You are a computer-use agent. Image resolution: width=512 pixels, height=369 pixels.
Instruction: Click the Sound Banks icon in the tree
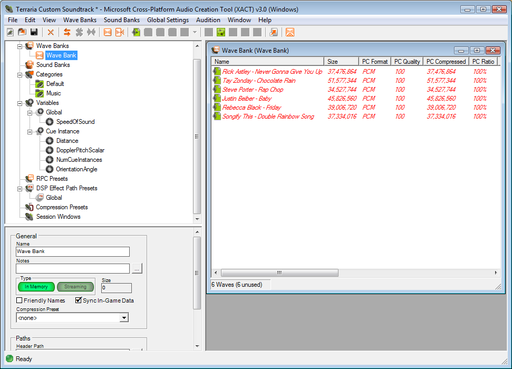[x=30, y=65]
